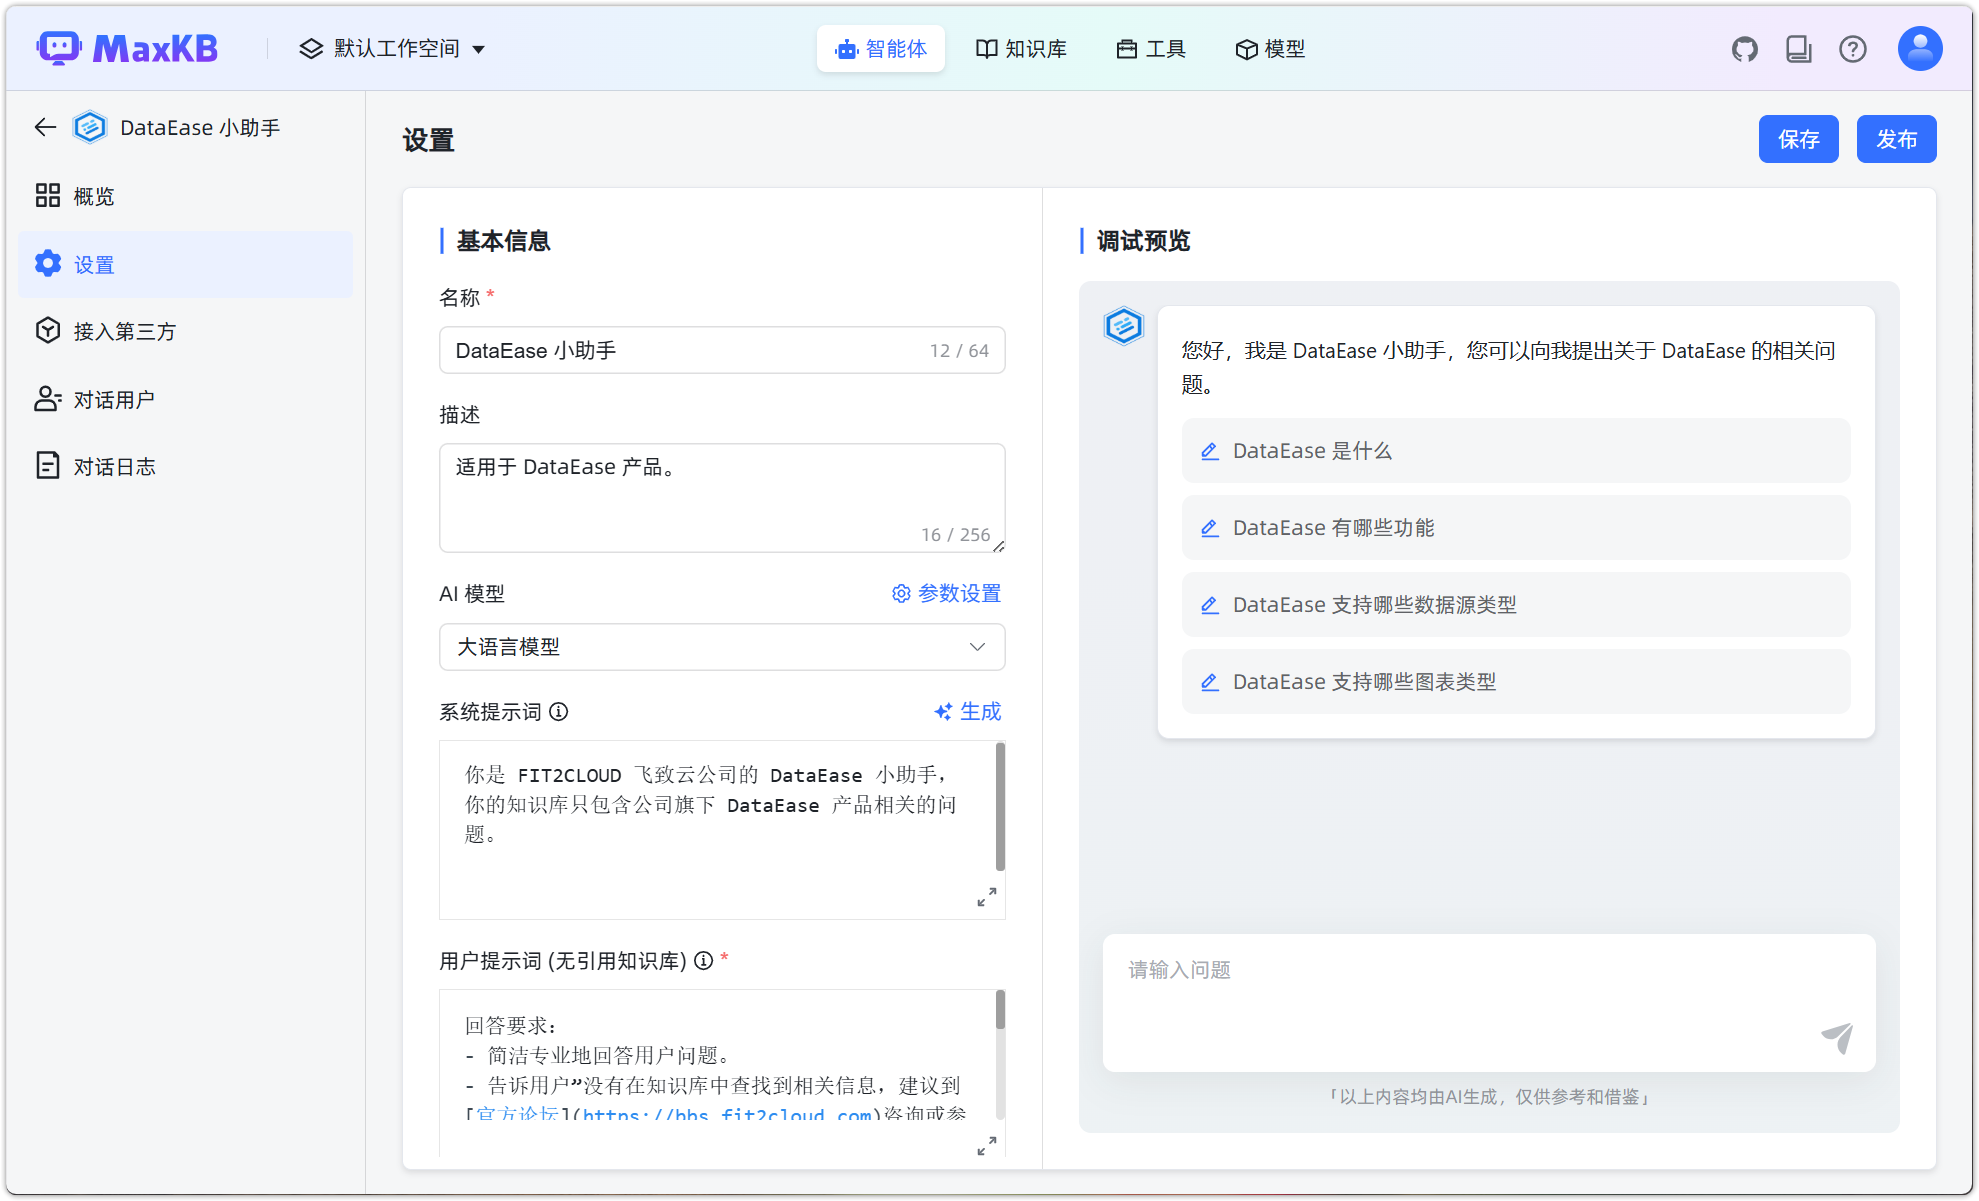This screenshot has height=1201, width=1979.
Task: Select 概览 in the sidebar
Action: point(93,196)
